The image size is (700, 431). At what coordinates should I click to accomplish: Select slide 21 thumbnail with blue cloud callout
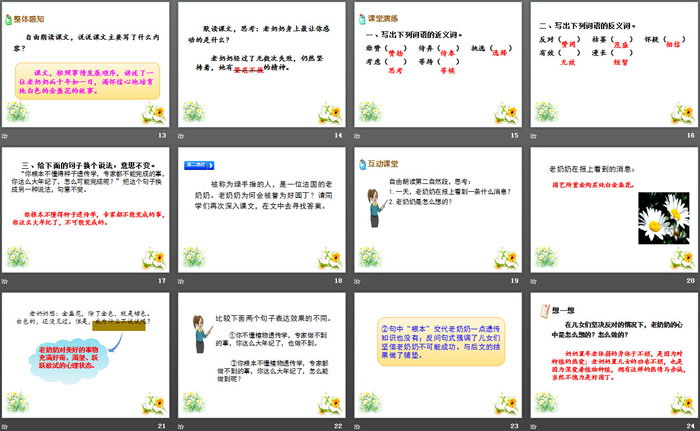click(x=85, y=355)
